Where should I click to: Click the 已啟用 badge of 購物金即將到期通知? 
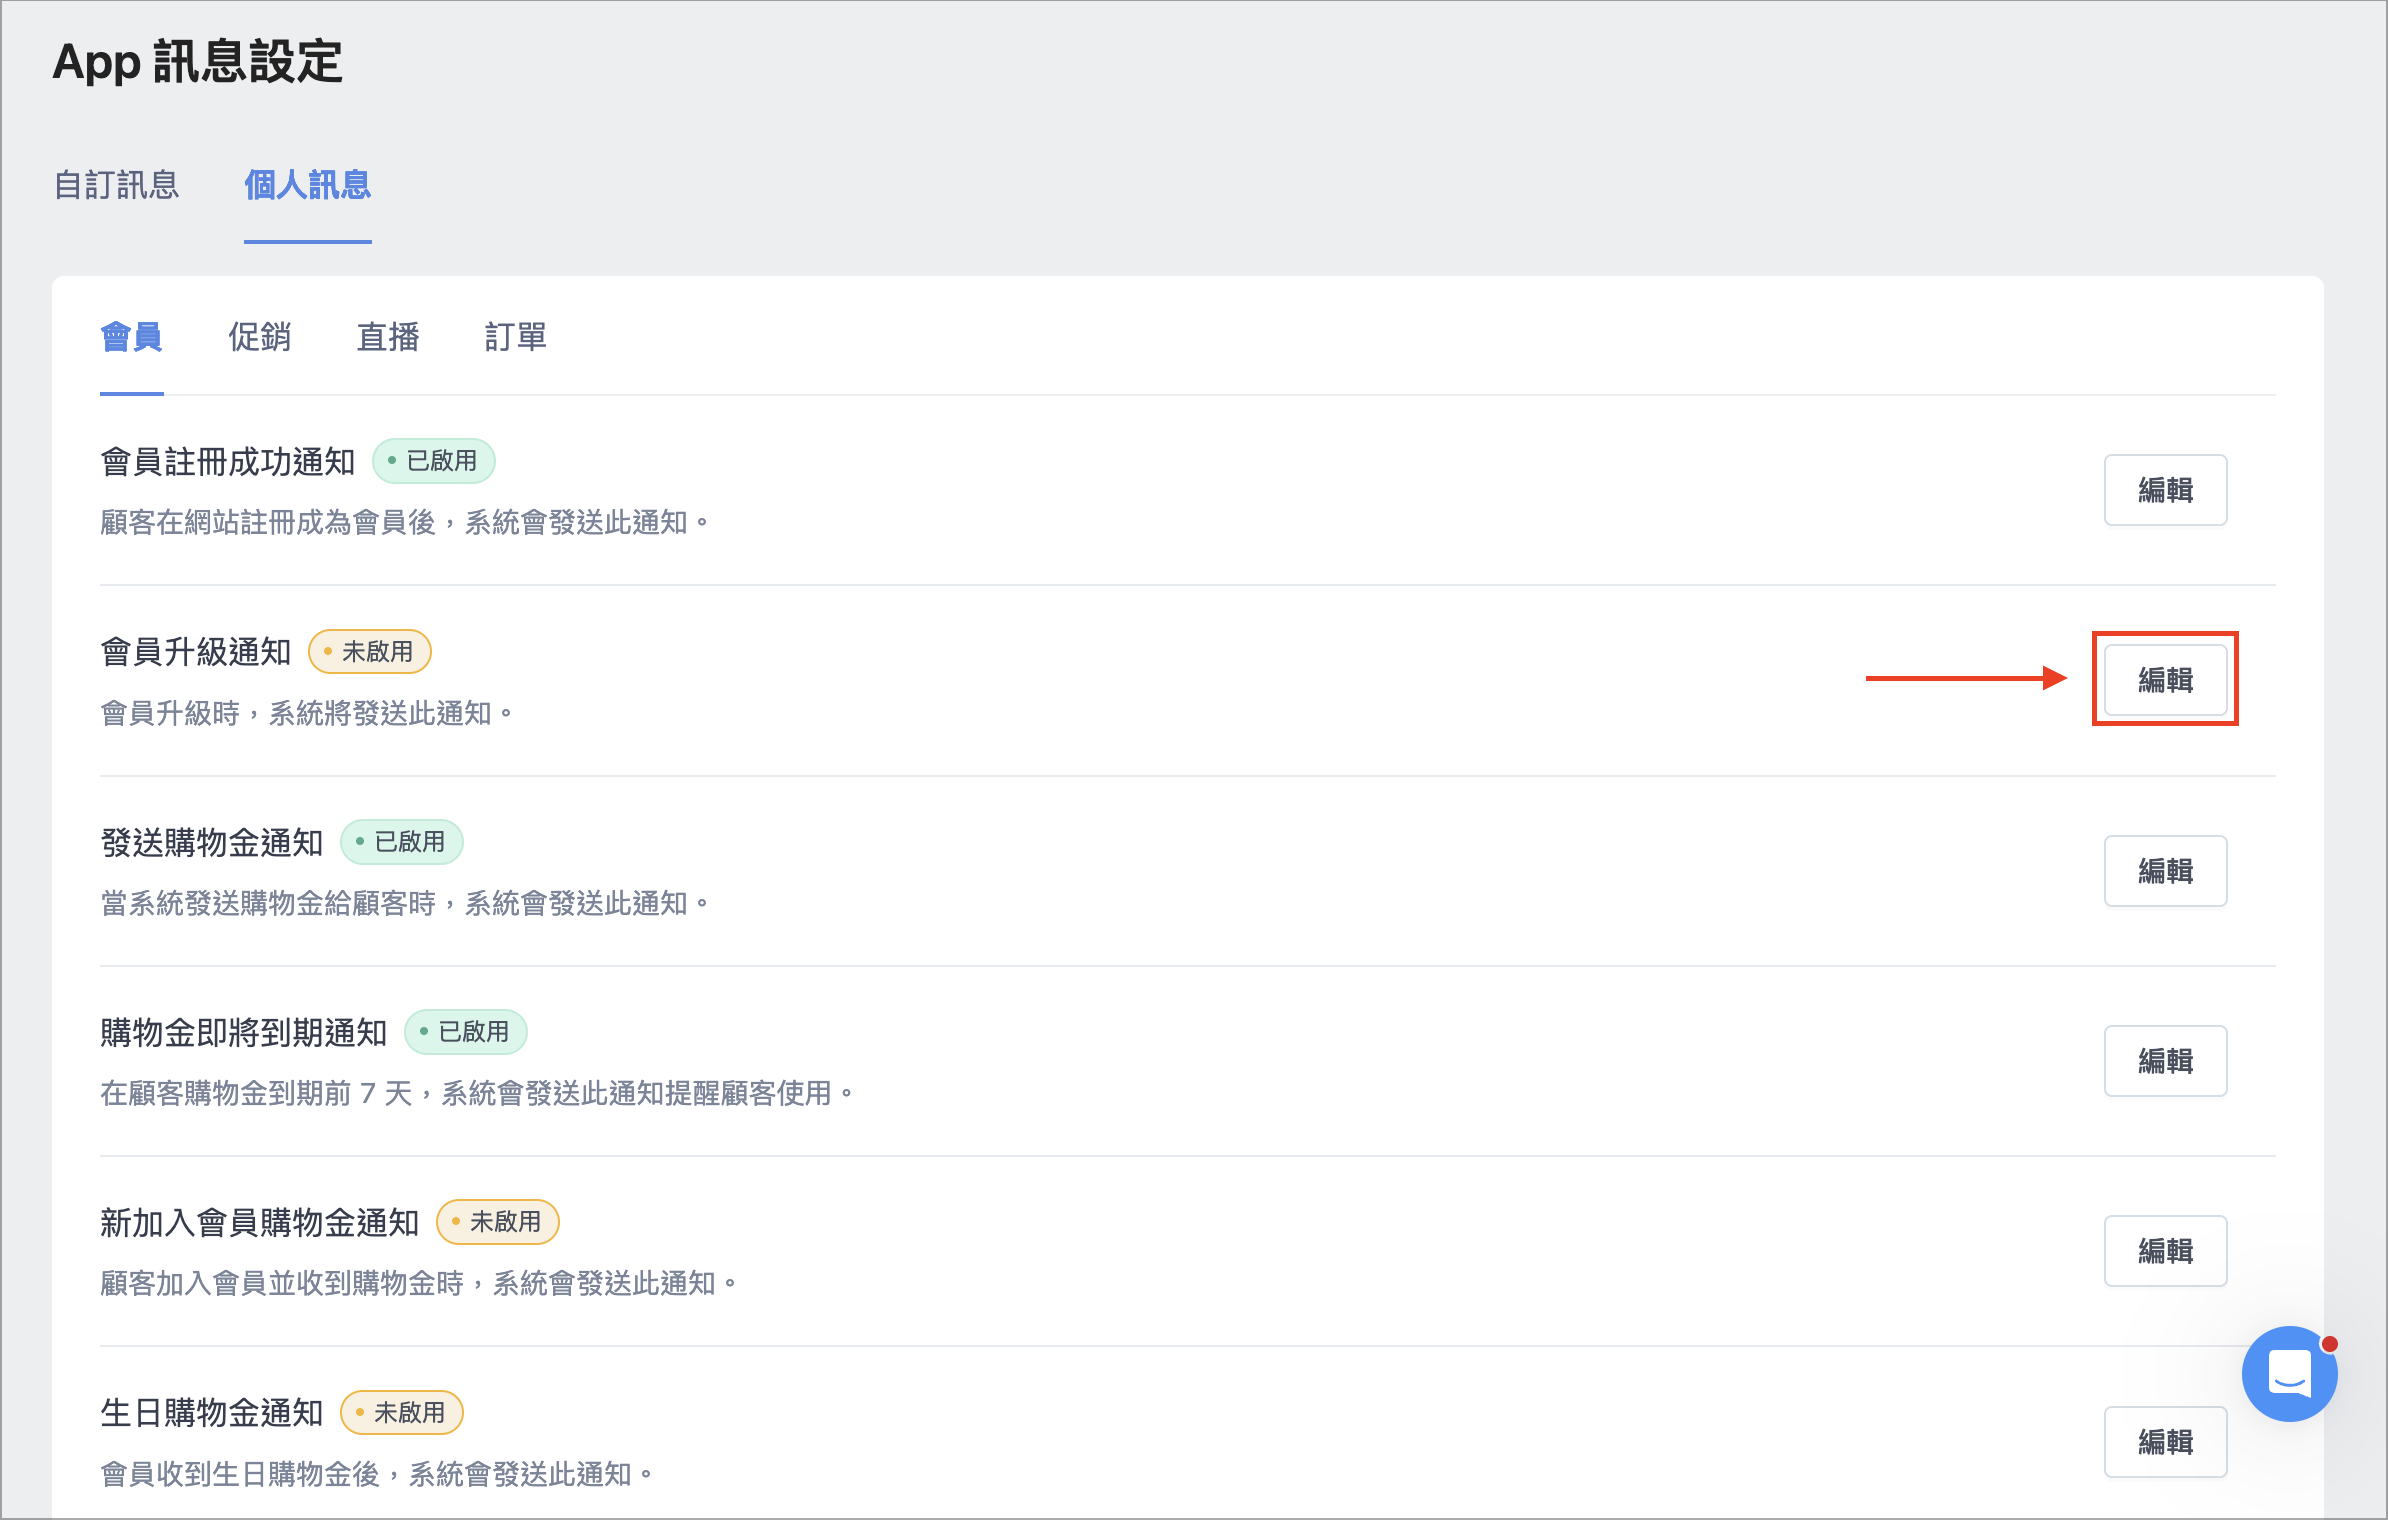point(466,1032)
